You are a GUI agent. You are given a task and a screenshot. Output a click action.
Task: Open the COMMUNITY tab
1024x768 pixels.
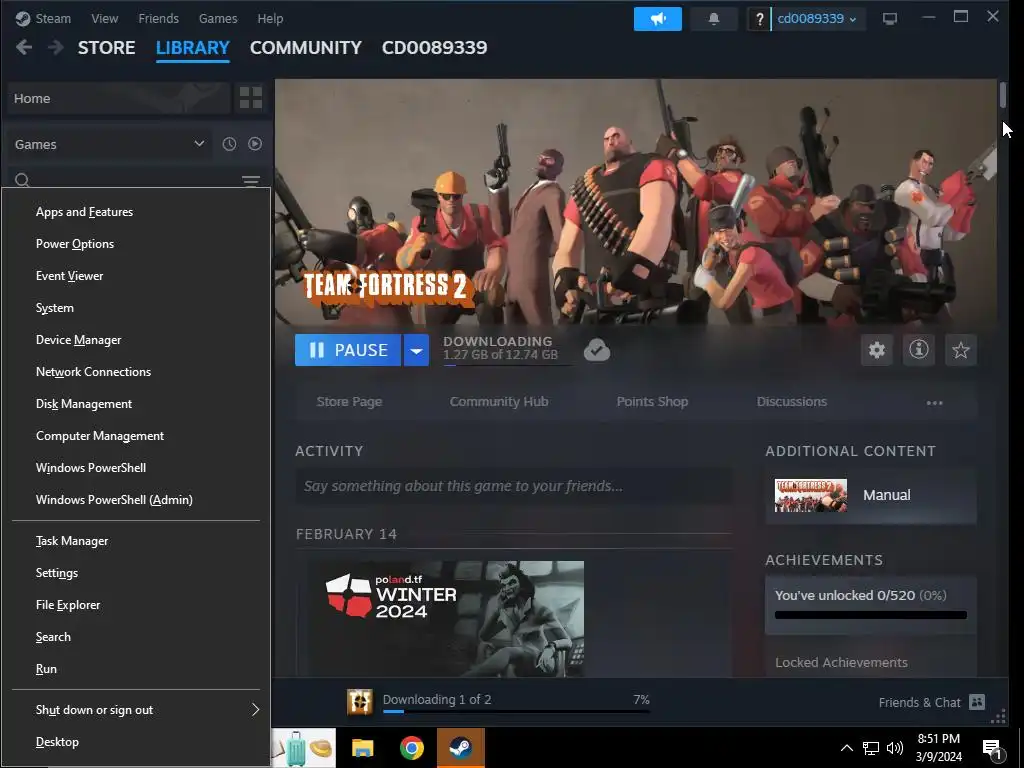pyautogui.click(x=306, y=48)
